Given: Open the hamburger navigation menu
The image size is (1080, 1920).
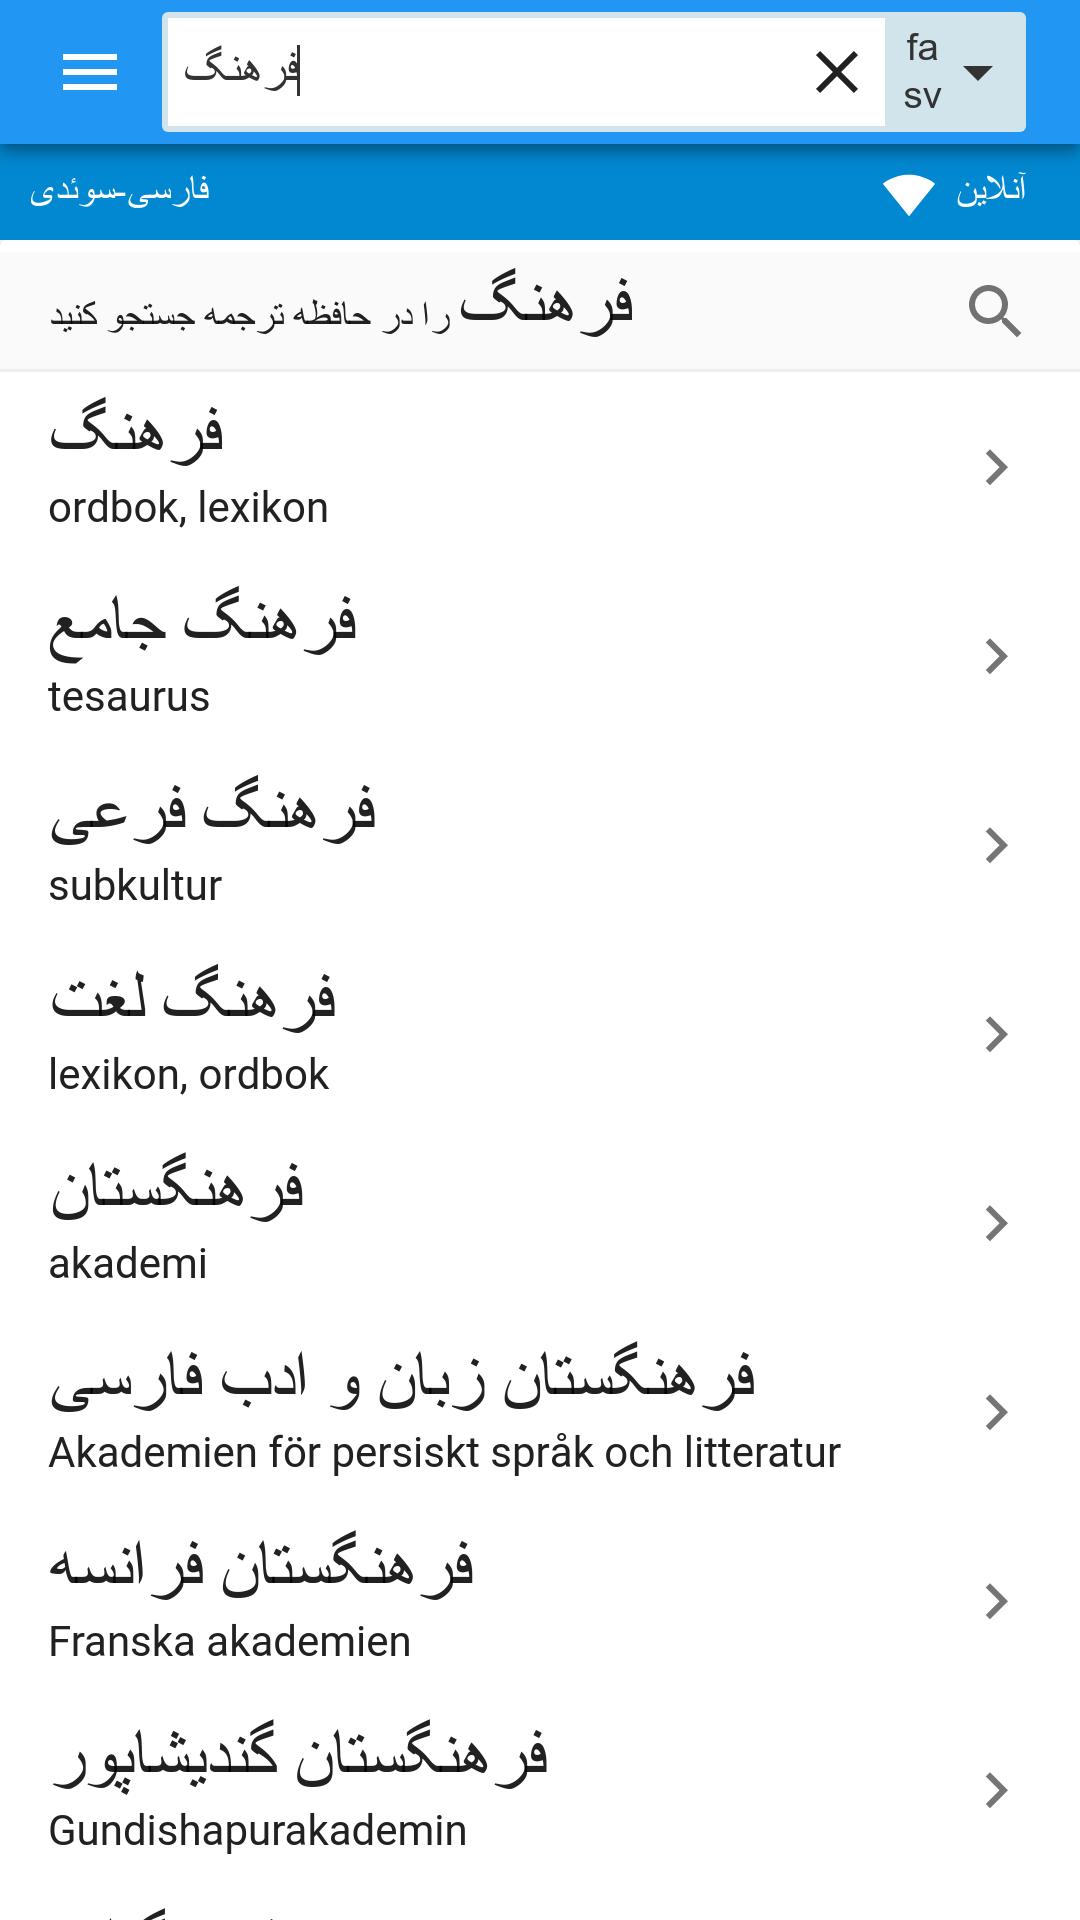Looking at the screenshot, I should pos(90,72).
